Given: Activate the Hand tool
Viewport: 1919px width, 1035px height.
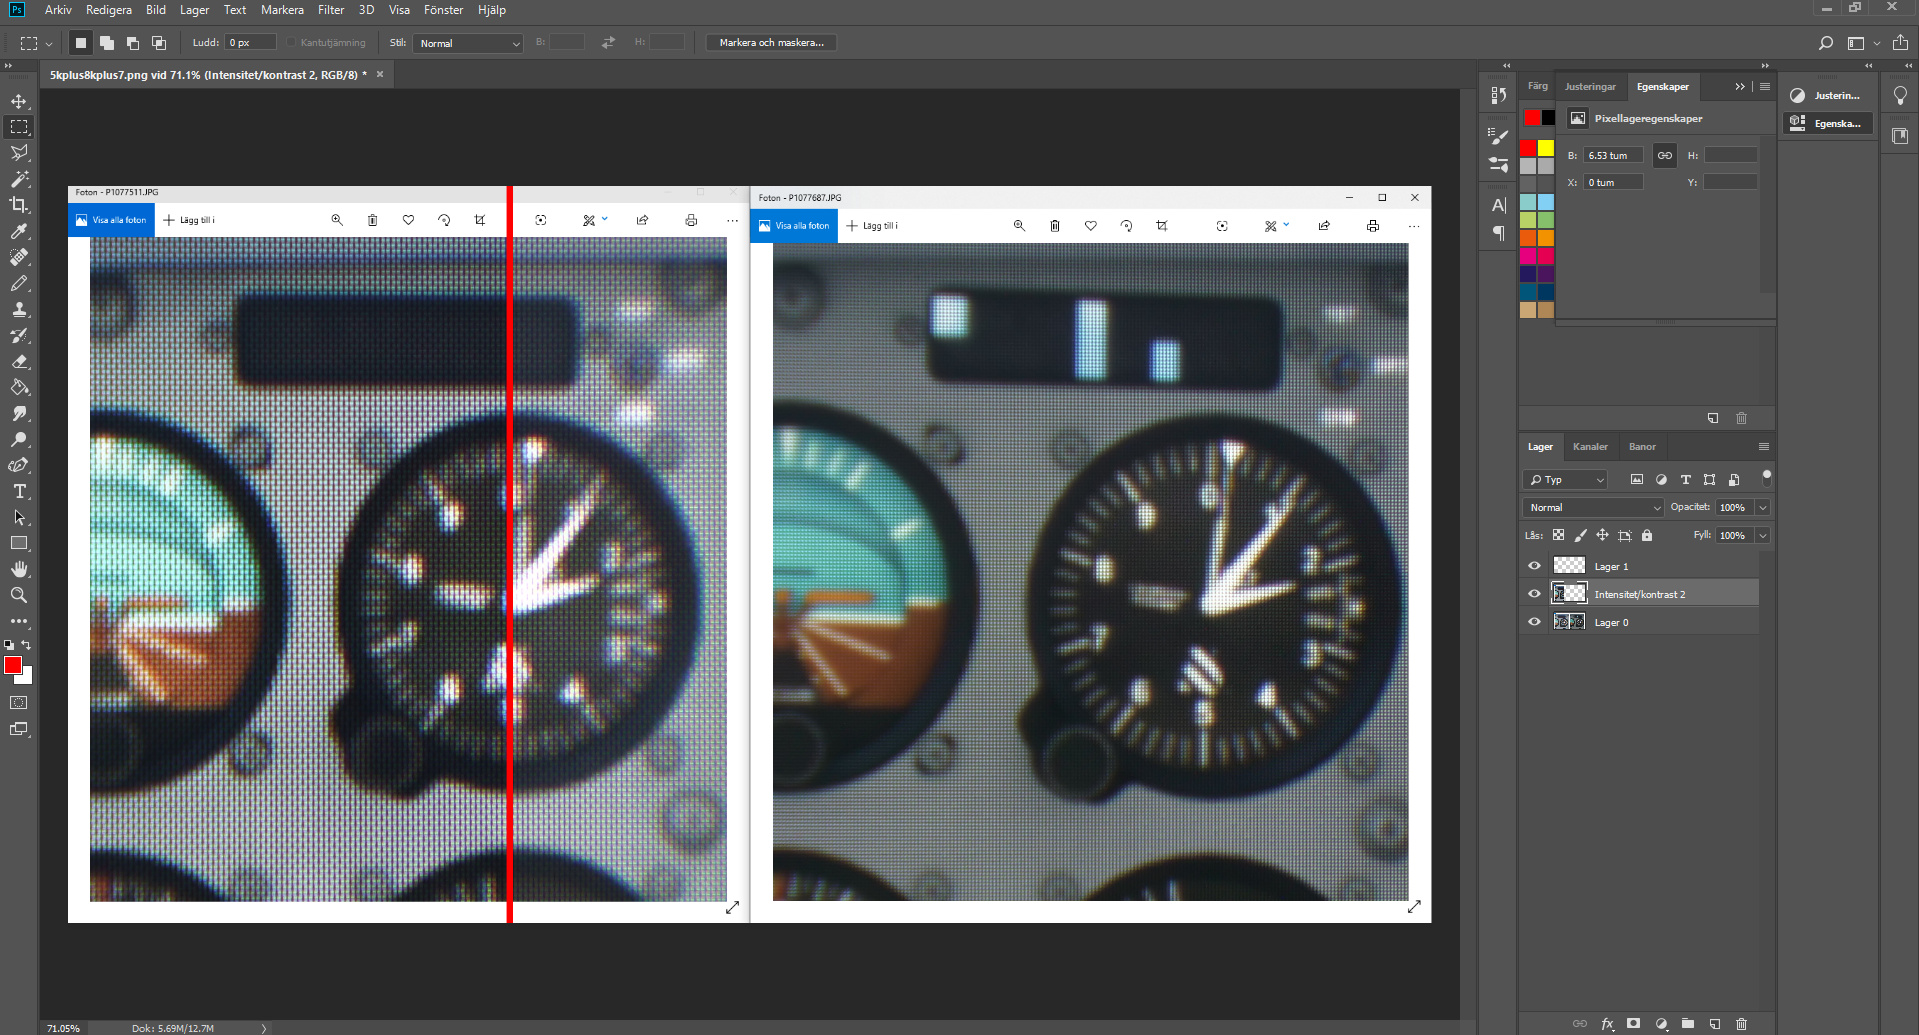Looking at the screenshot, I should pyautogui.click(x=19, y=569).
